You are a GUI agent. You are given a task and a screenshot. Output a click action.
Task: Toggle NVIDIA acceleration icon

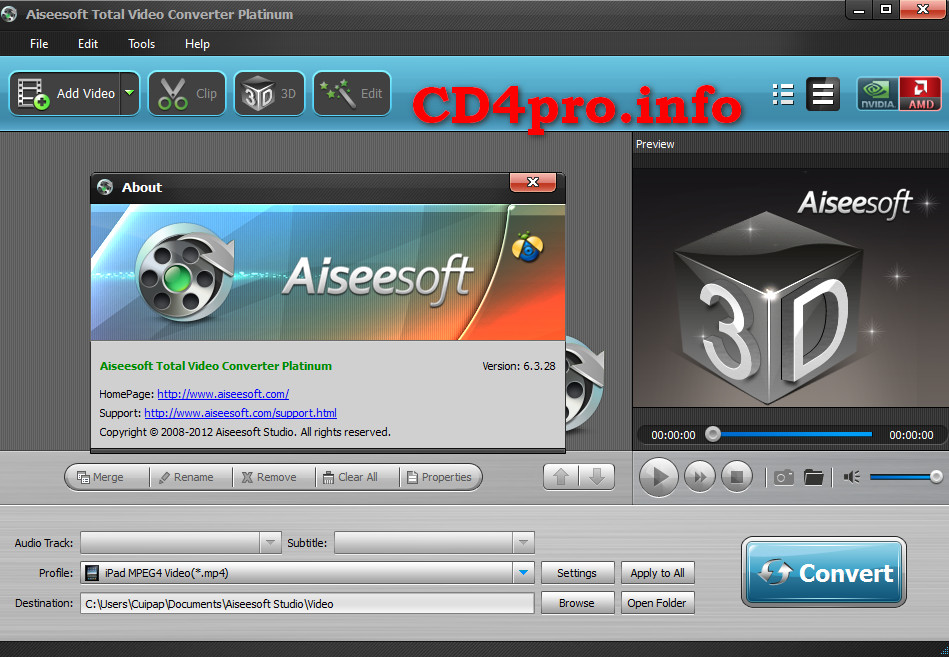(x=878, y=94)
